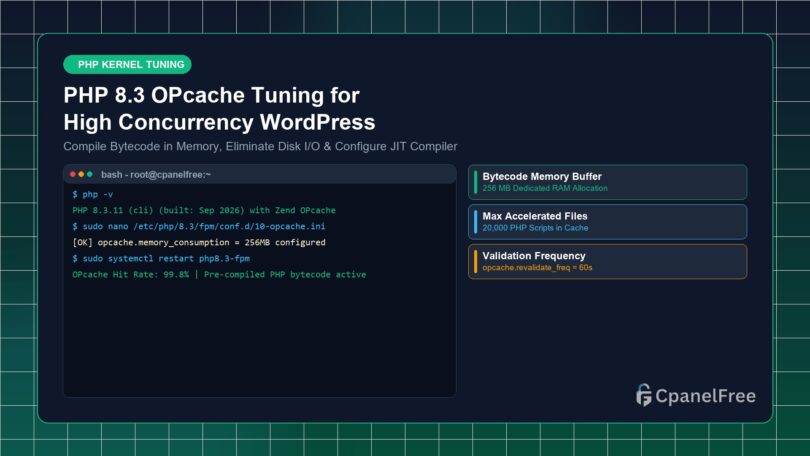
Task: Open the Max Accelerated Files card
Action: point(608,222)
